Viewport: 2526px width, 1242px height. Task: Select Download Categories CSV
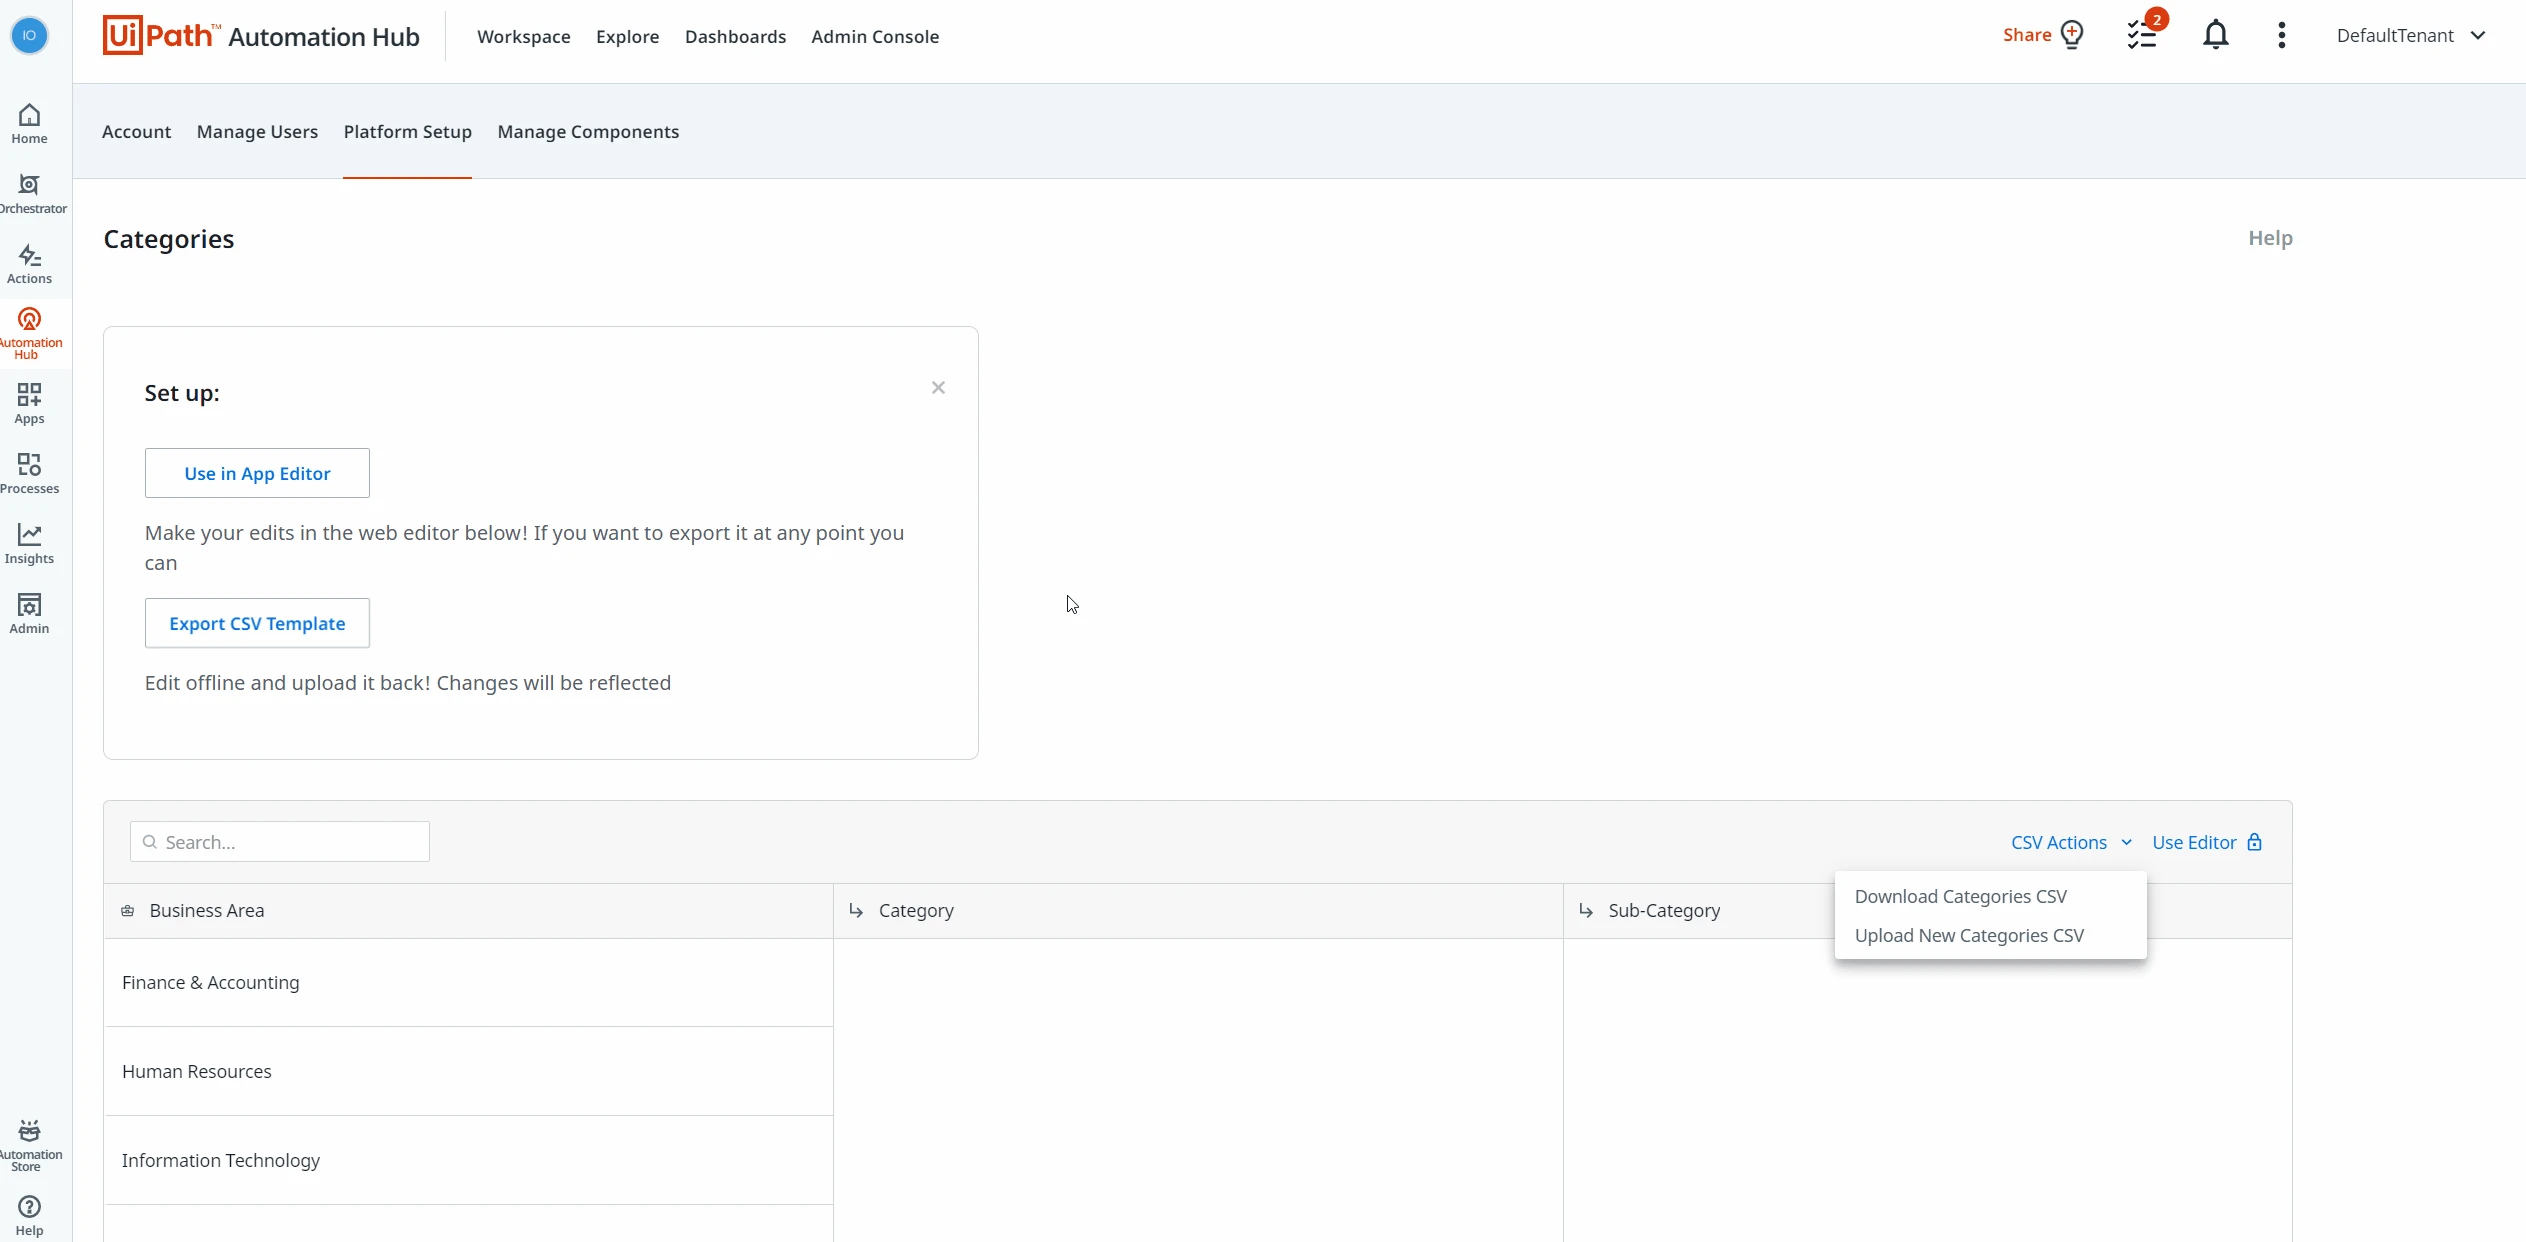[1960, 896]
